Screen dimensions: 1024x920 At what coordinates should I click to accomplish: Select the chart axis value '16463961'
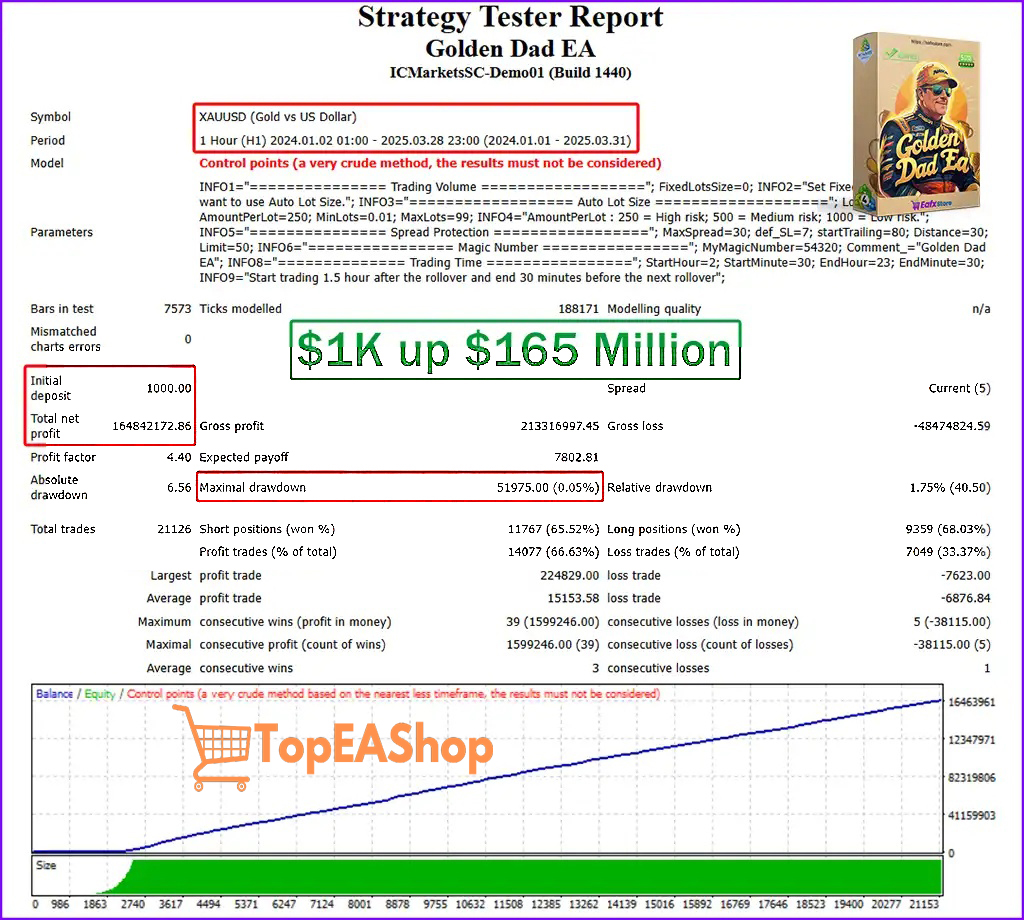pyautogui.click(x=972, y=702)
